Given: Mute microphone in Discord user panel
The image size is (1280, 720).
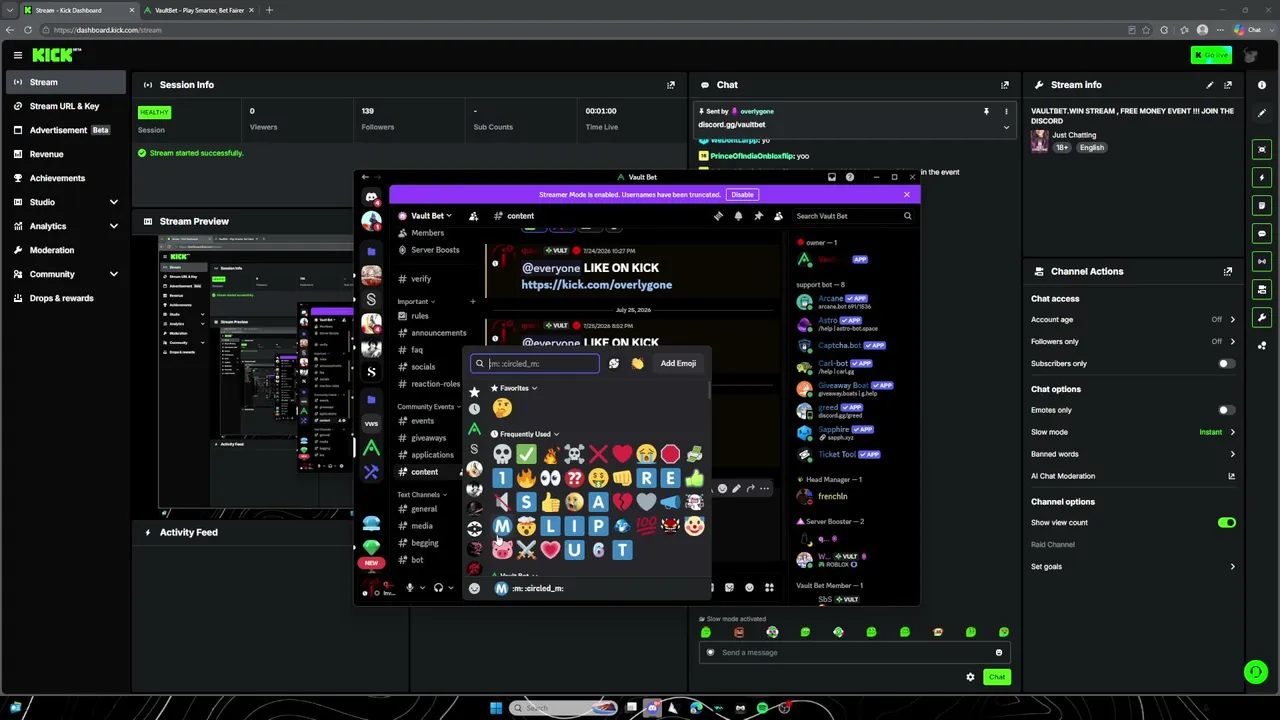Looking at the screenshot, I should coord(409,588).
